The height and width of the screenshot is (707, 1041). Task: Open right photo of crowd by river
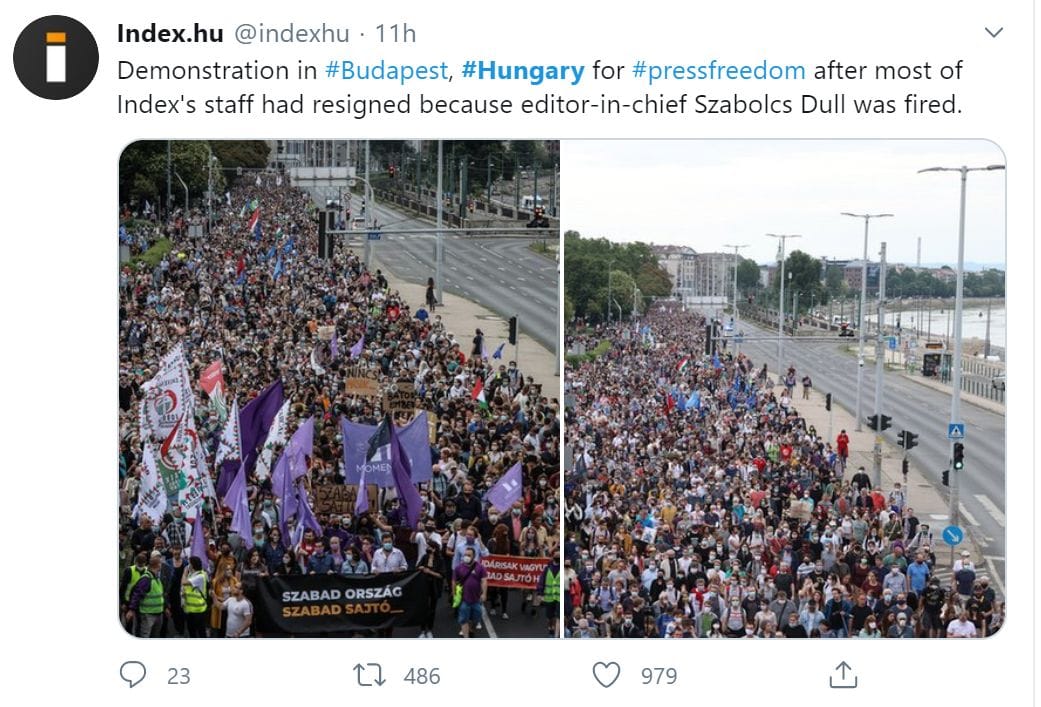[784, 388]
